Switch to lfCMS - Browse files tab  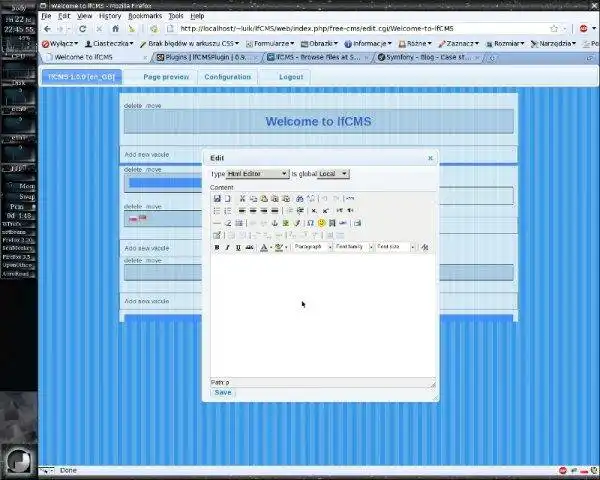tap(318, 57)
